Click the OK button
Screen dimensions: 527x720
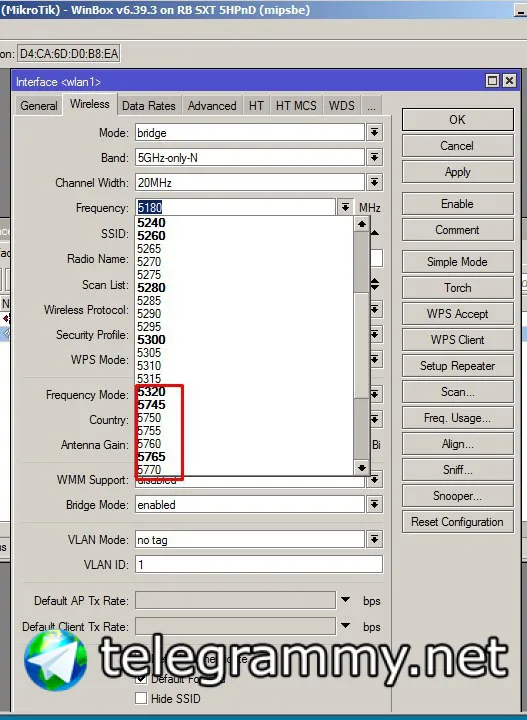[x=458, y=120]
